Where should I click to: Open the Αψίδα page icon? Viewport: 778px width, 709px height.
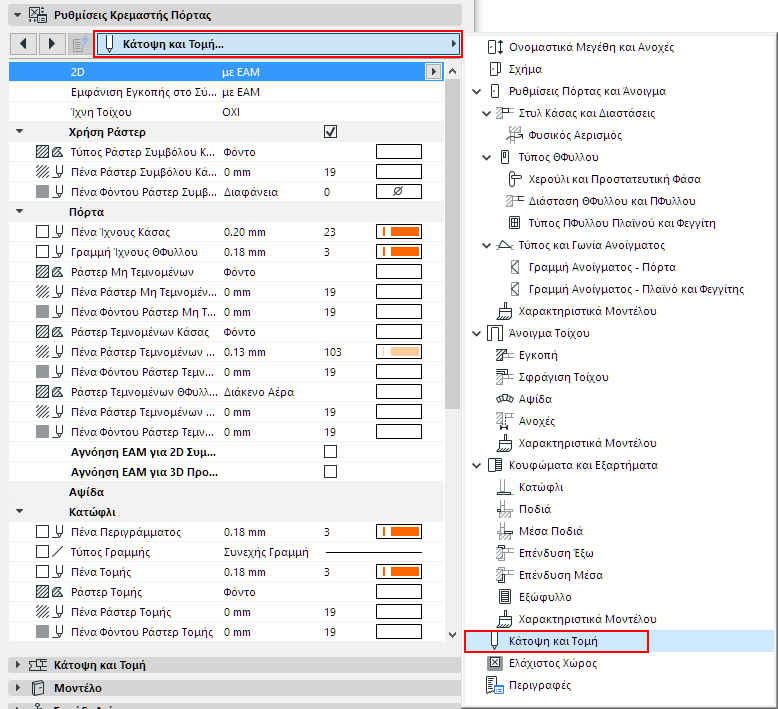505,399
